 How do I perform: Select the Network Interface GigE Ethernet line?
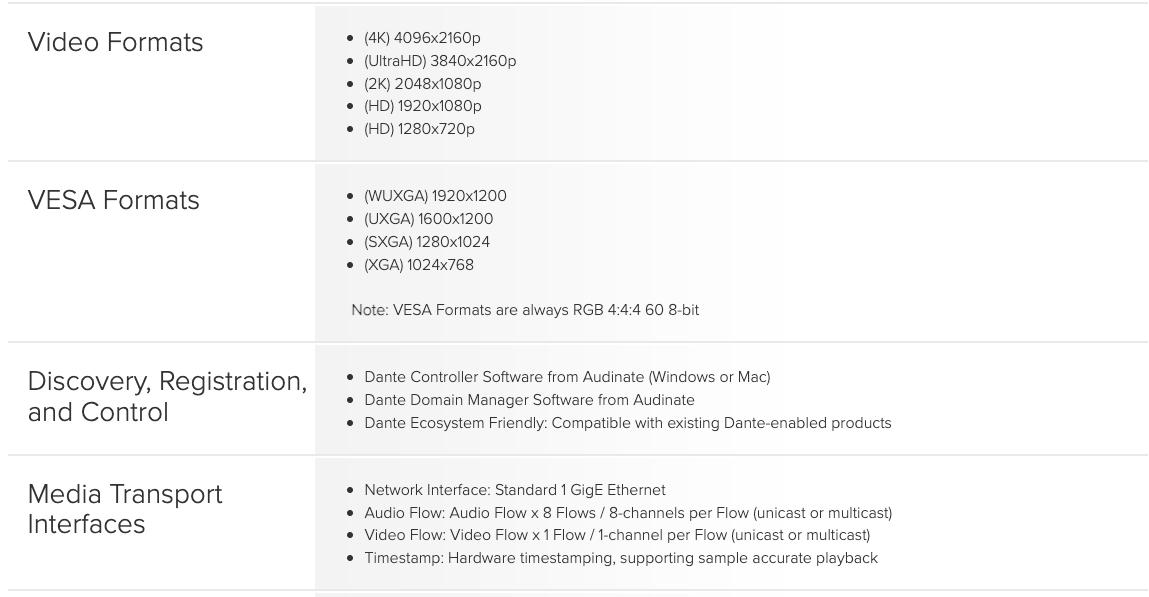pyautogui.click(x=514, y=490)
